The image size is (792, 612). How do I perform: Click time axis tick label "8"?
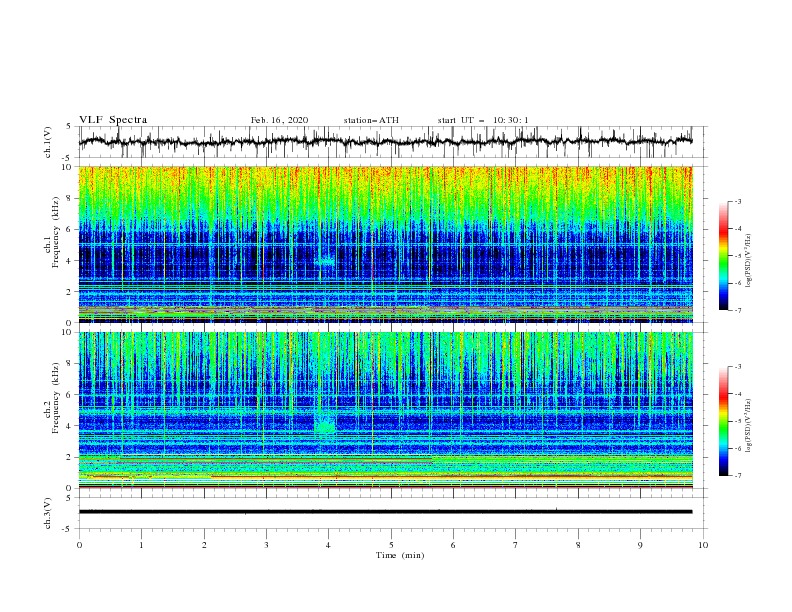(578, 545)
